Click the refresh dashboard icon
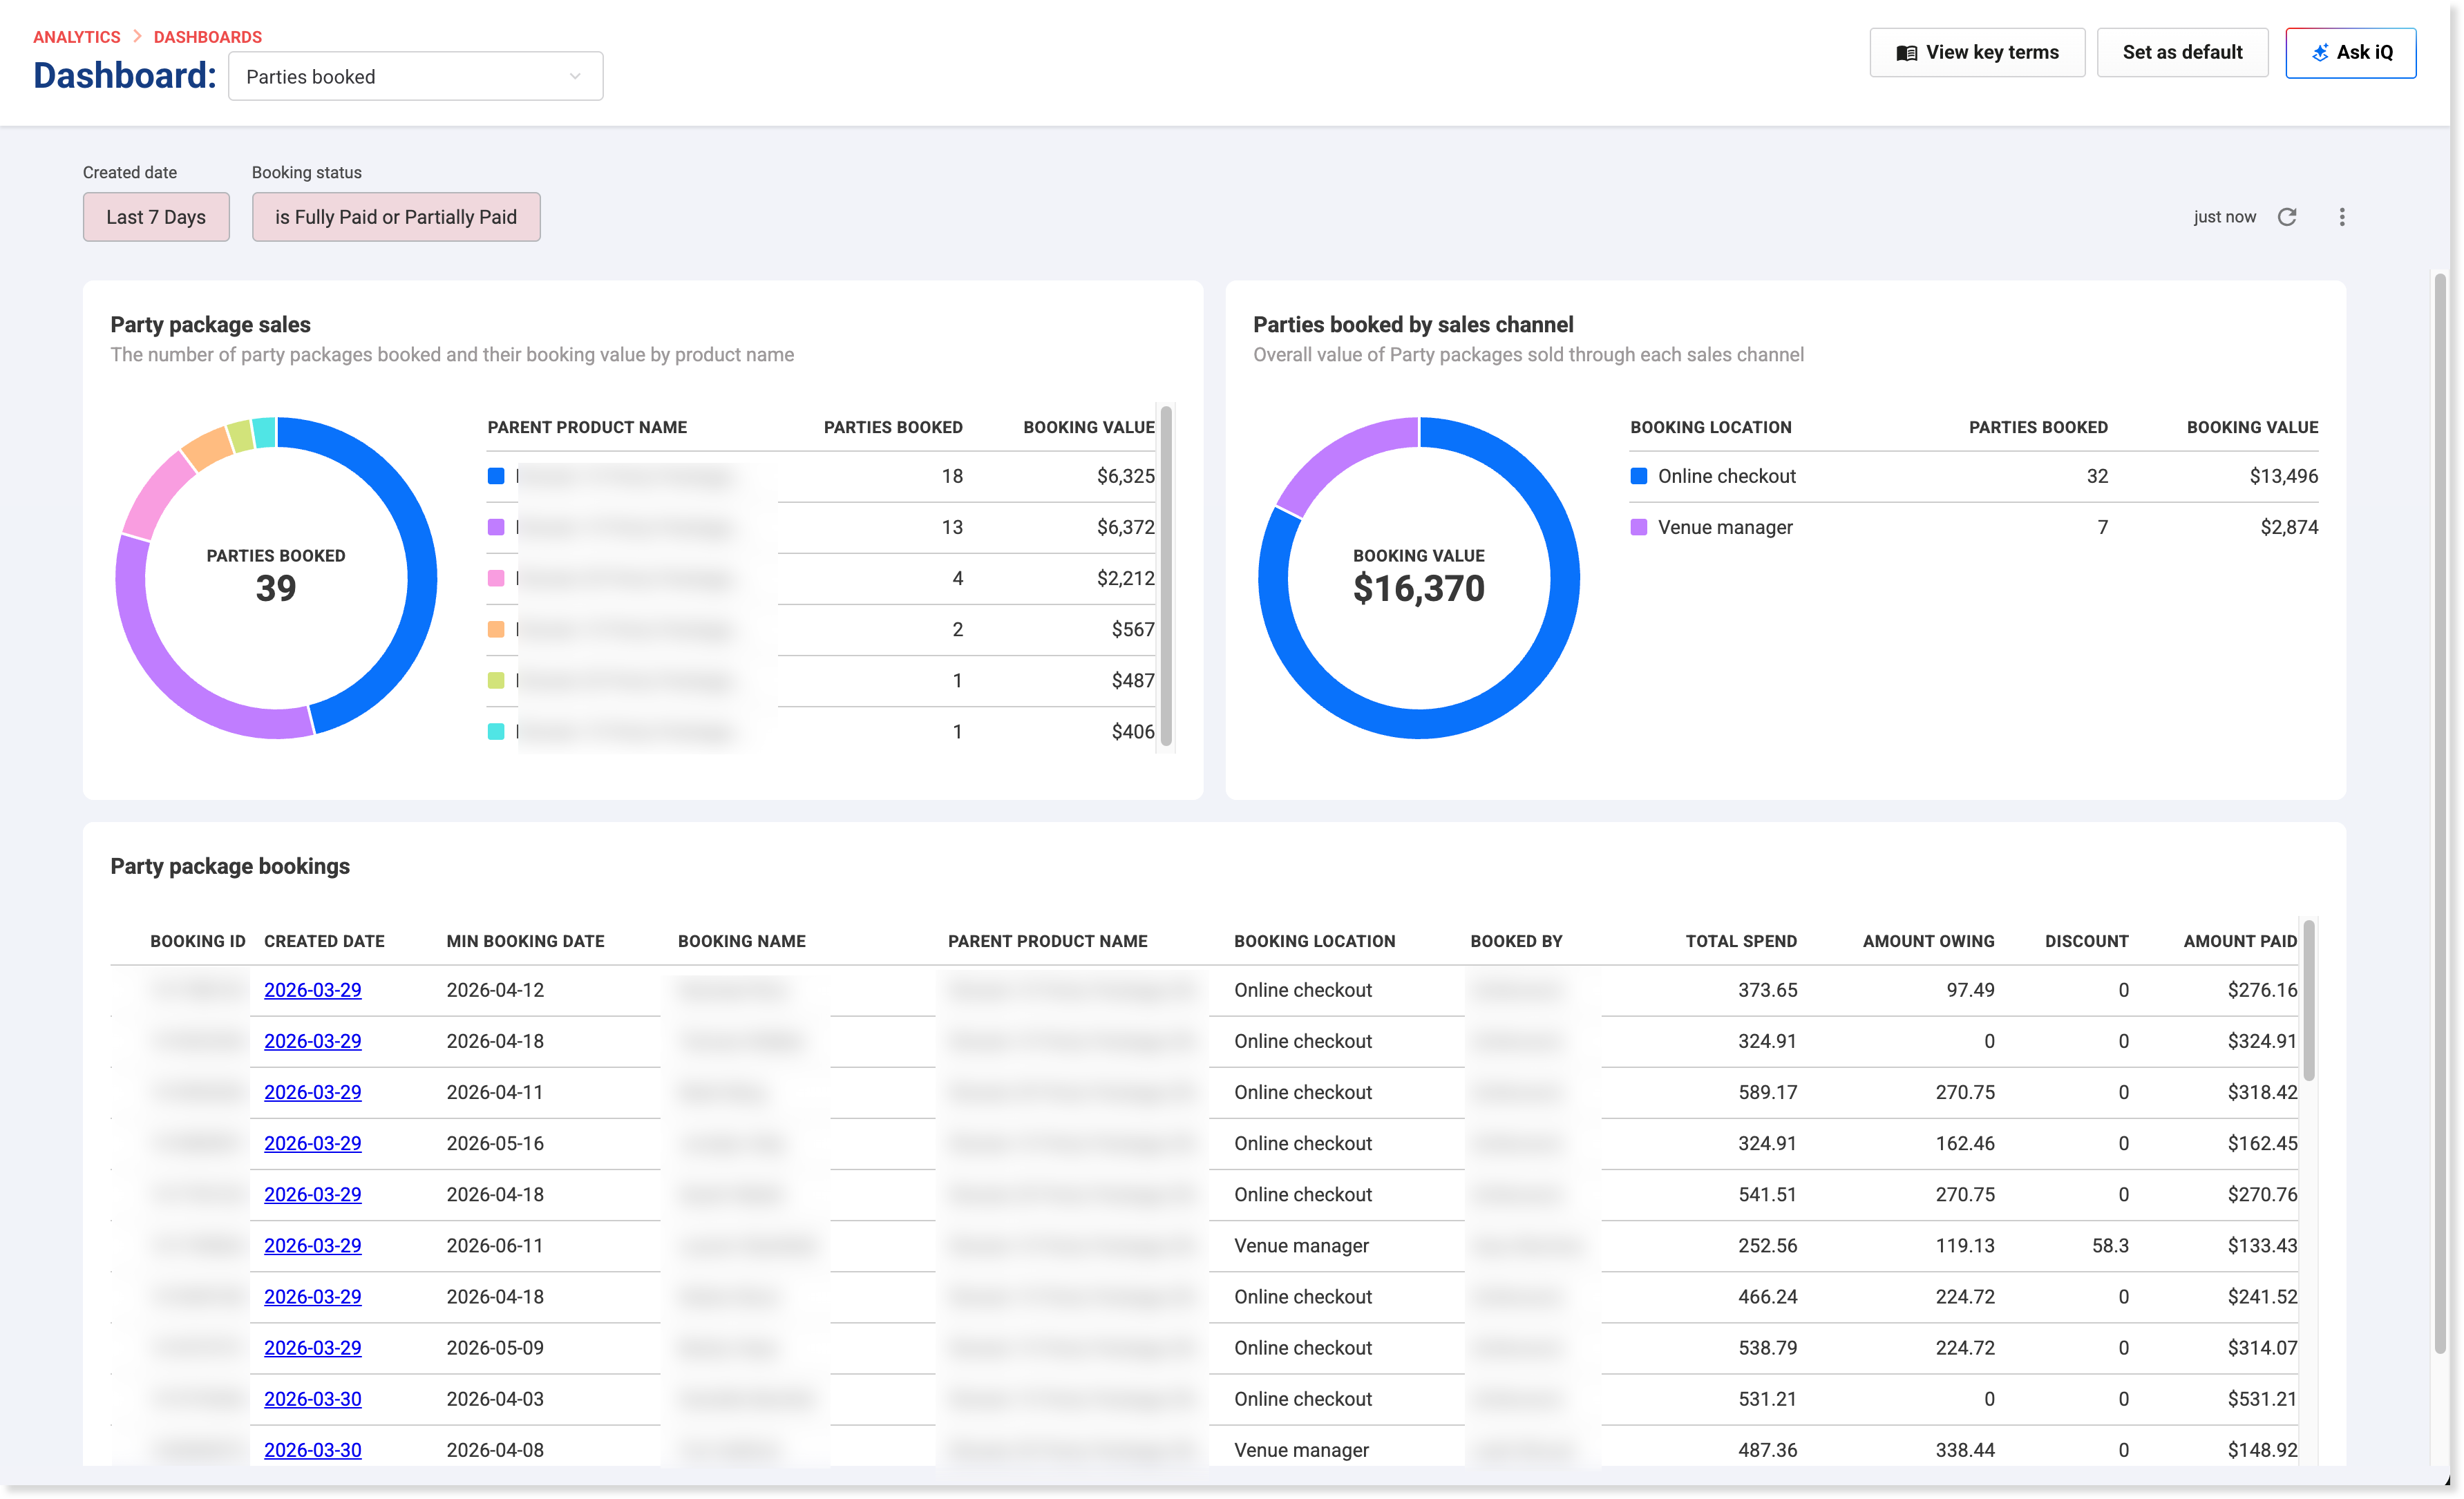 coord(2287,217)
